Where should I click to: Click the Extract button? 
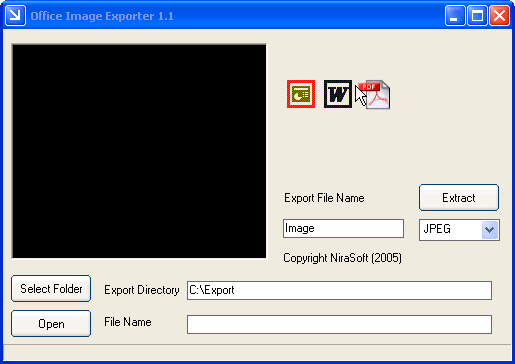[459, 198]
